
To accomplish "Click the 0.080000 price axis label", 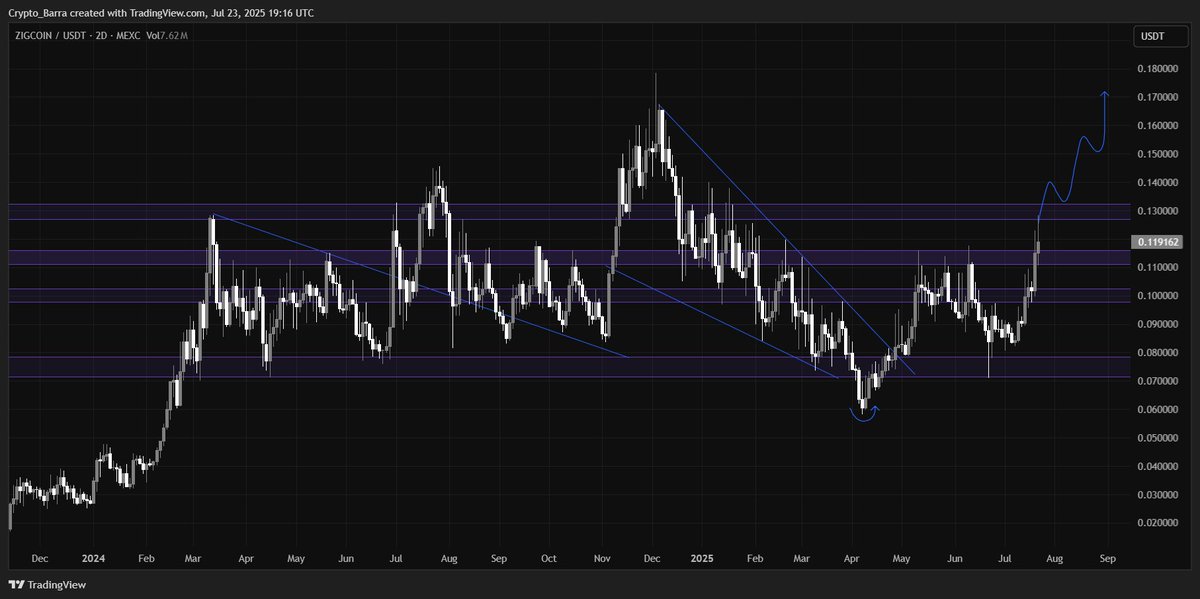I will [1158, 353].
